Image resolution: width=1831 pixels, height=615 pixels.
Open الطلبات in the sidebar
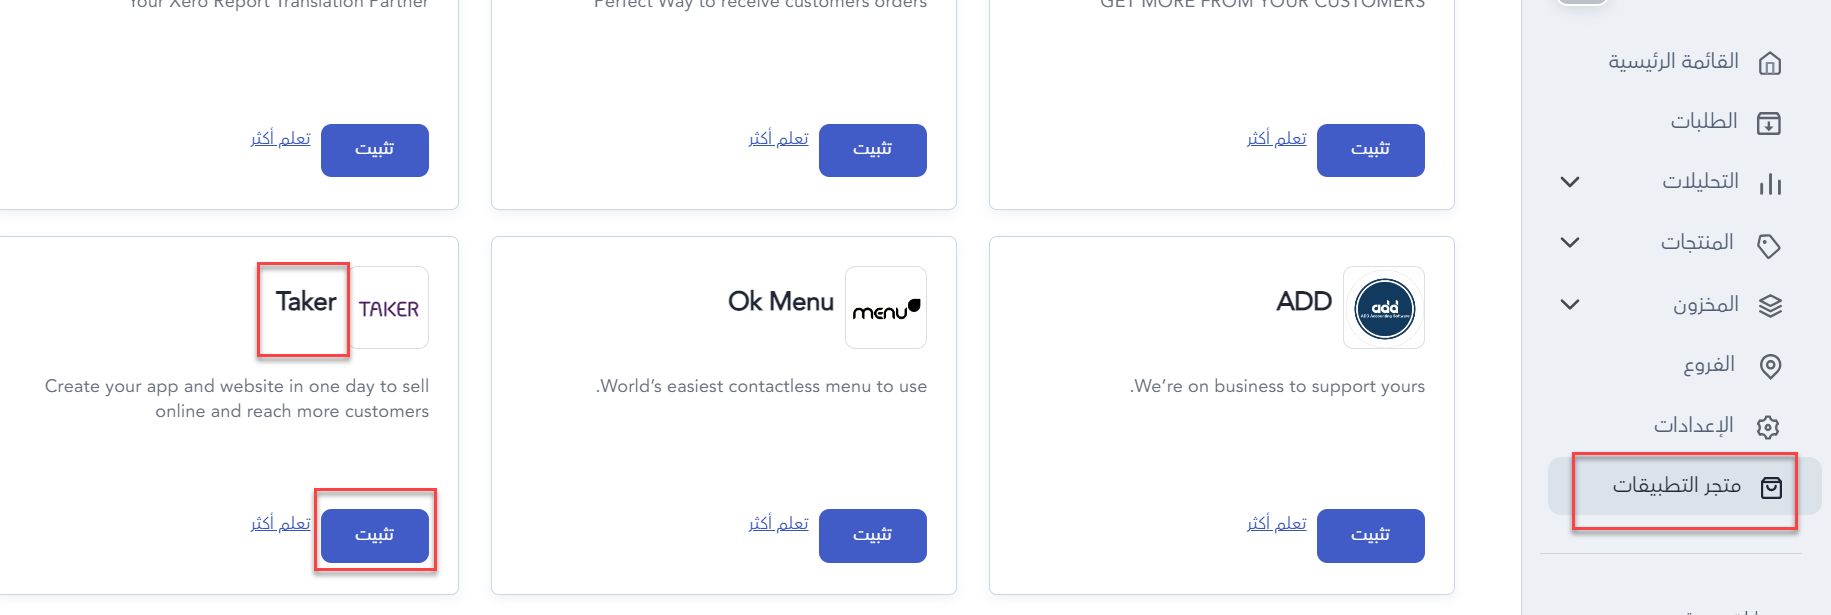click(1704, 121)
